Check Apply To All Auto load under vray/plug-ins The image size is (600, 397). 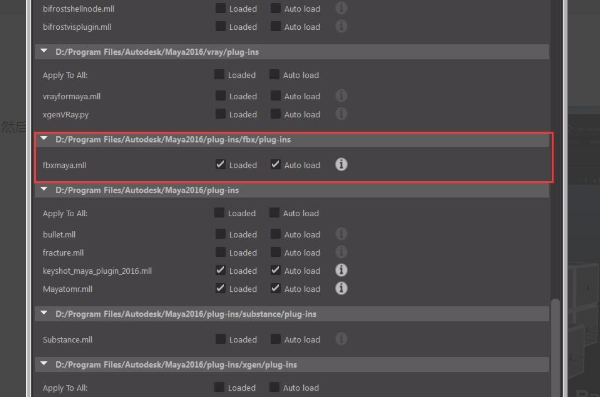274,74
